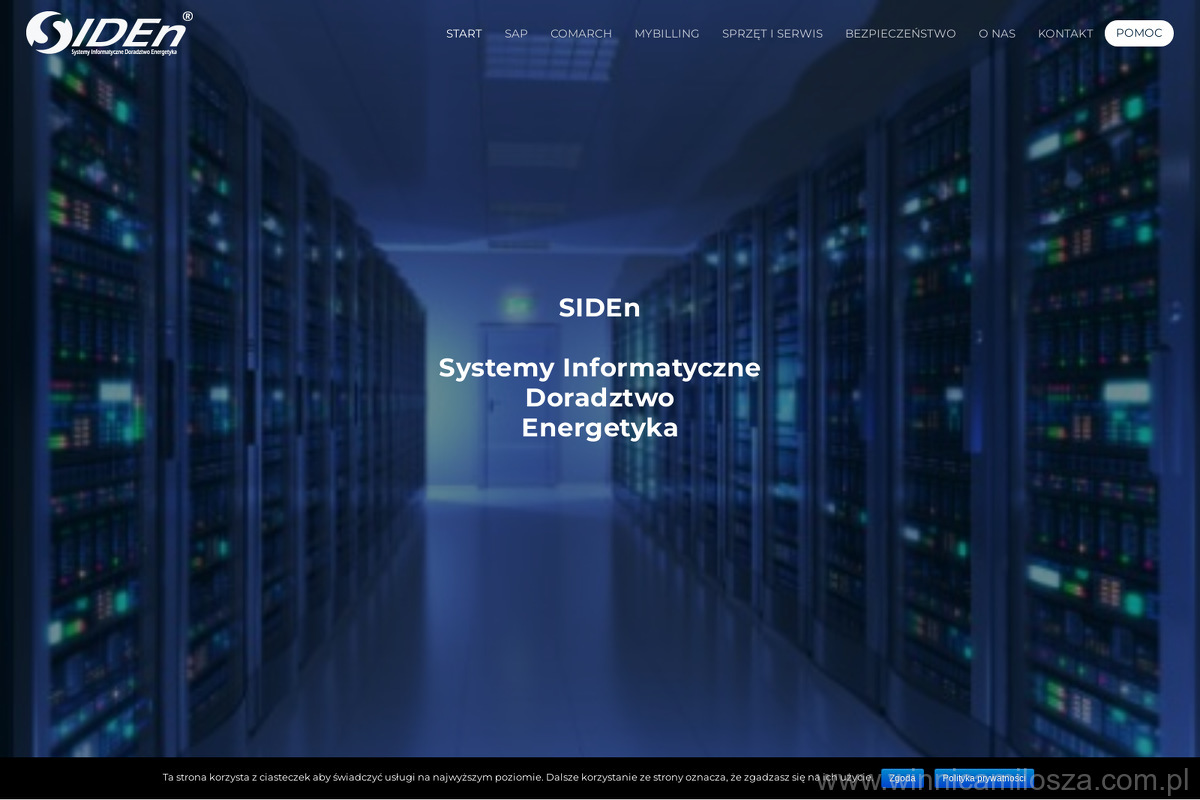Viewport: 1200px width, 800px height.
Task: Click the Systemy Informatyczne headline text
Action: (x=599, y=368)
